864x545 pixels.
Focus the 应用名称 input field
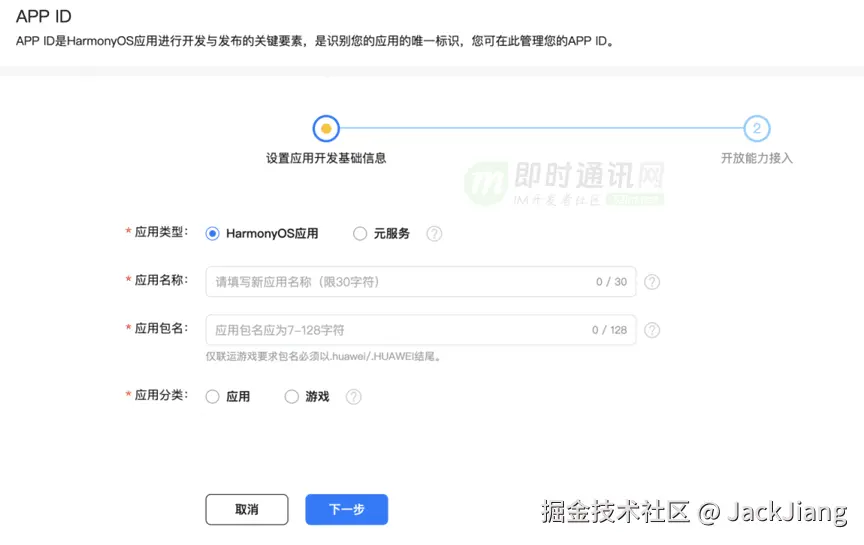click(420, 282)
